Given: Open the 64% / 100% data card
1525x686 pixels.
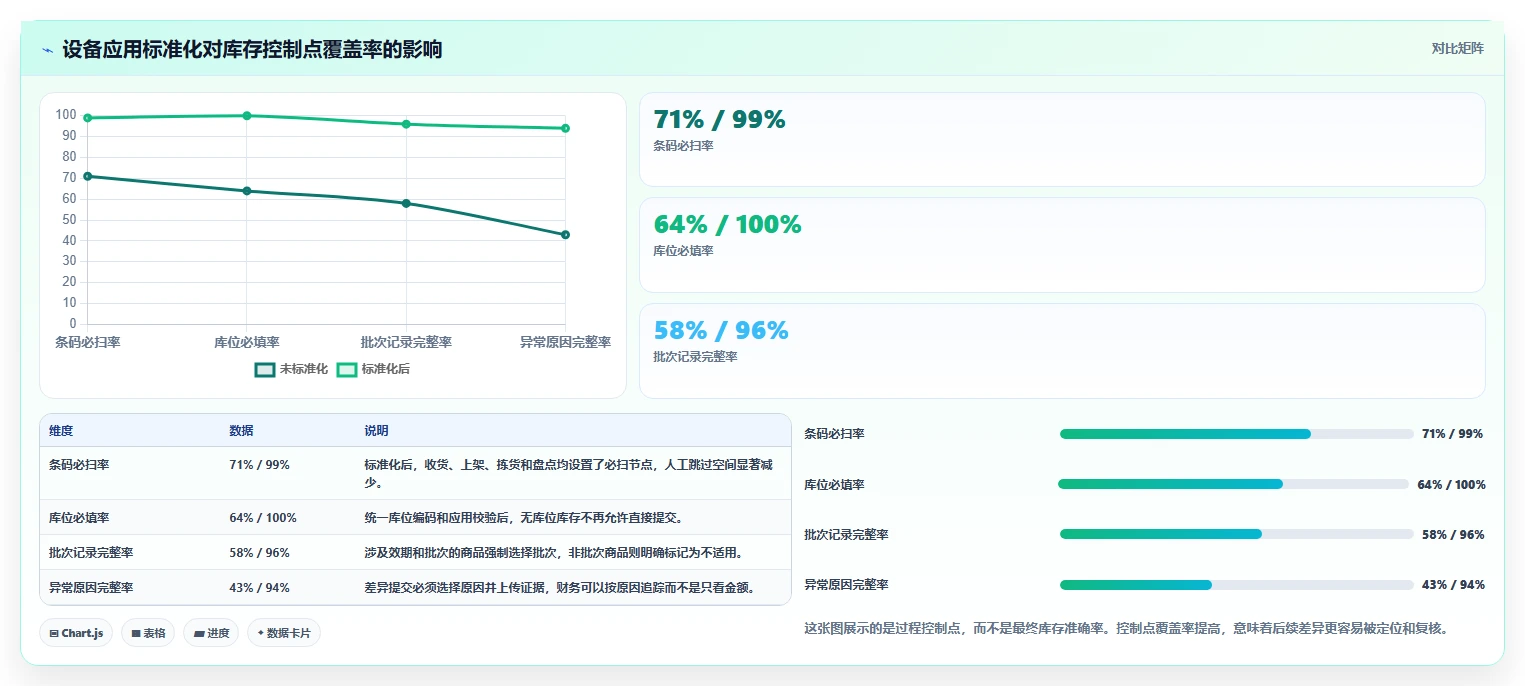Looking at the screenshot, I should click(1062, 245).
